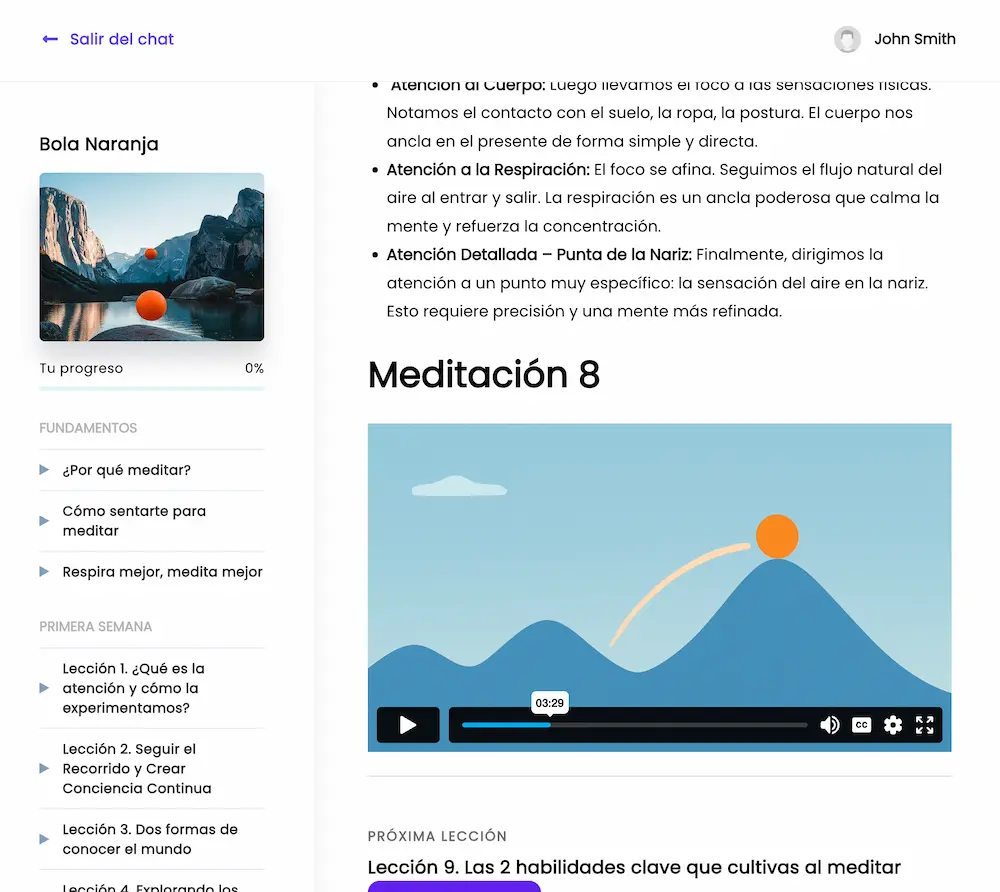This screenshot has height=892, width=1000.
Task: Expand Cómo sentarte para meditar lesson
Action: pos(134,520)
